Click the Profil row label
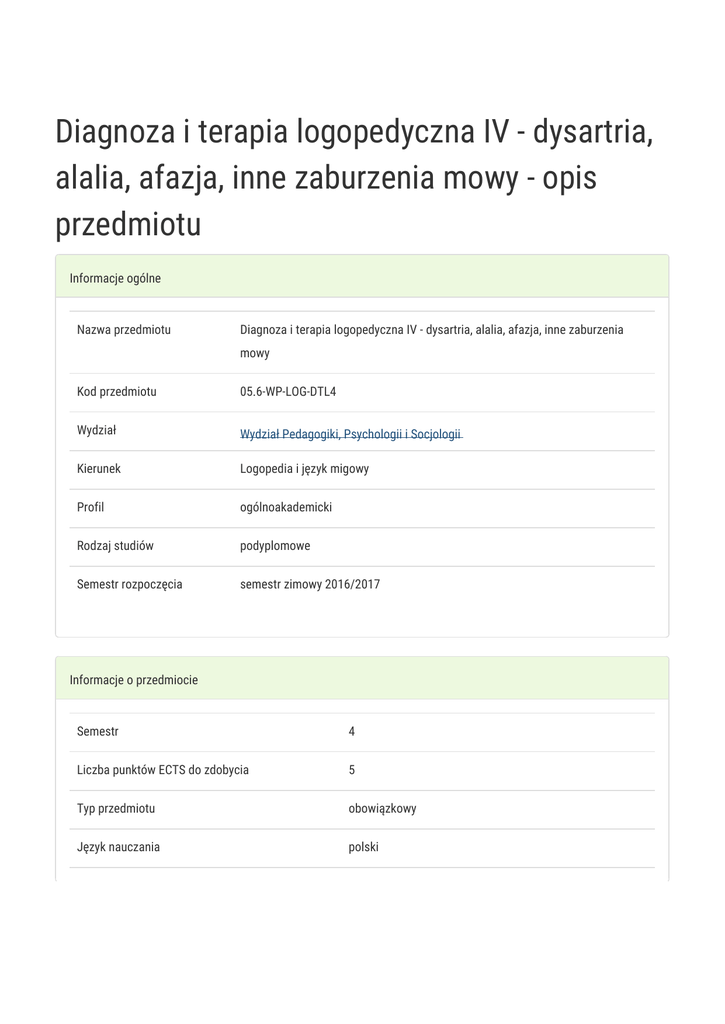Viewport: 725px width, 1024px height. (91, 507)
